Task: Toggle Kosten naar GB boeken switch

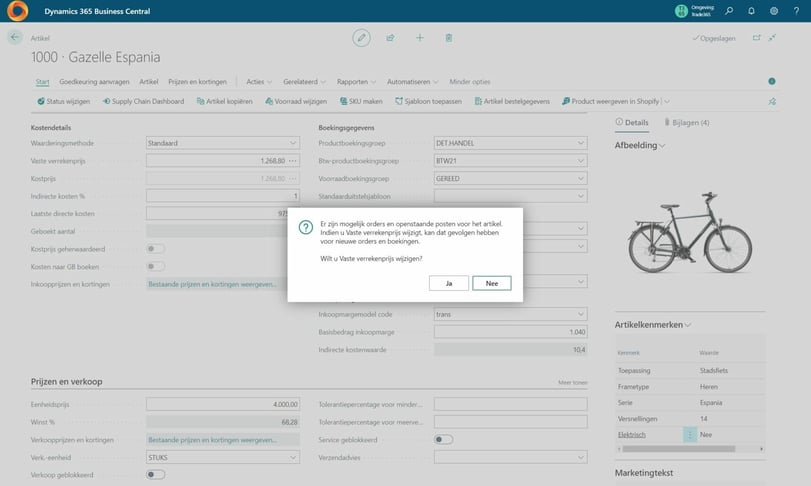Action: coord(155,266)
